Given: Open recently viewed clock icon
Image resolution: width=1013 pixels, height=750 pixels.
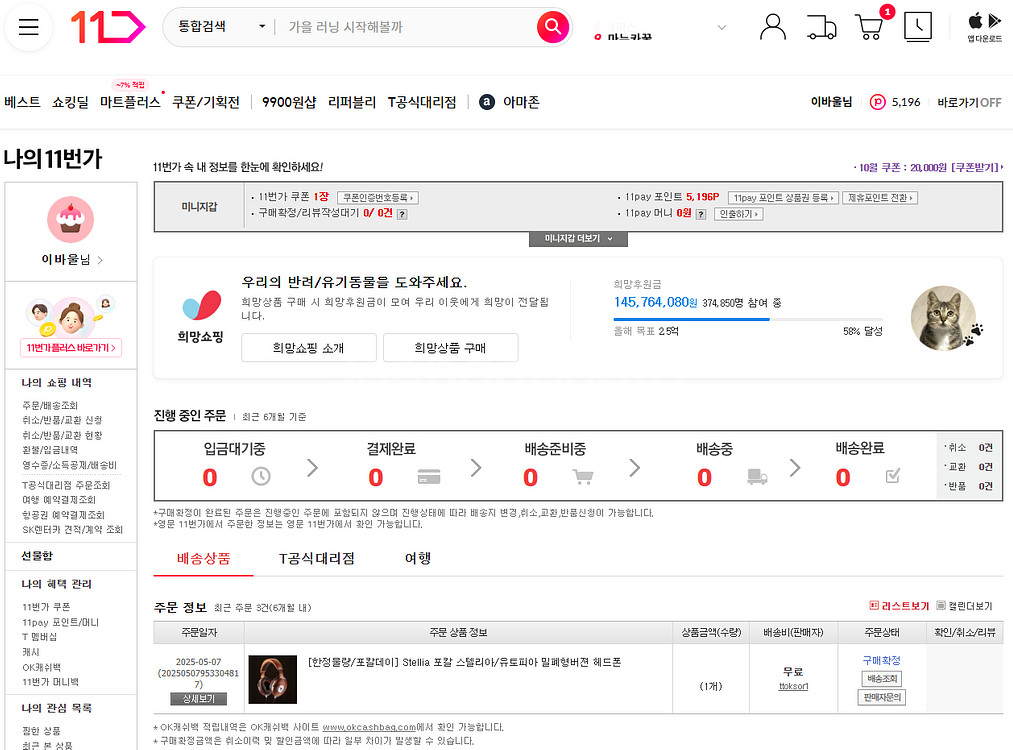Looking at the screenshot, I should coord(917,27).
